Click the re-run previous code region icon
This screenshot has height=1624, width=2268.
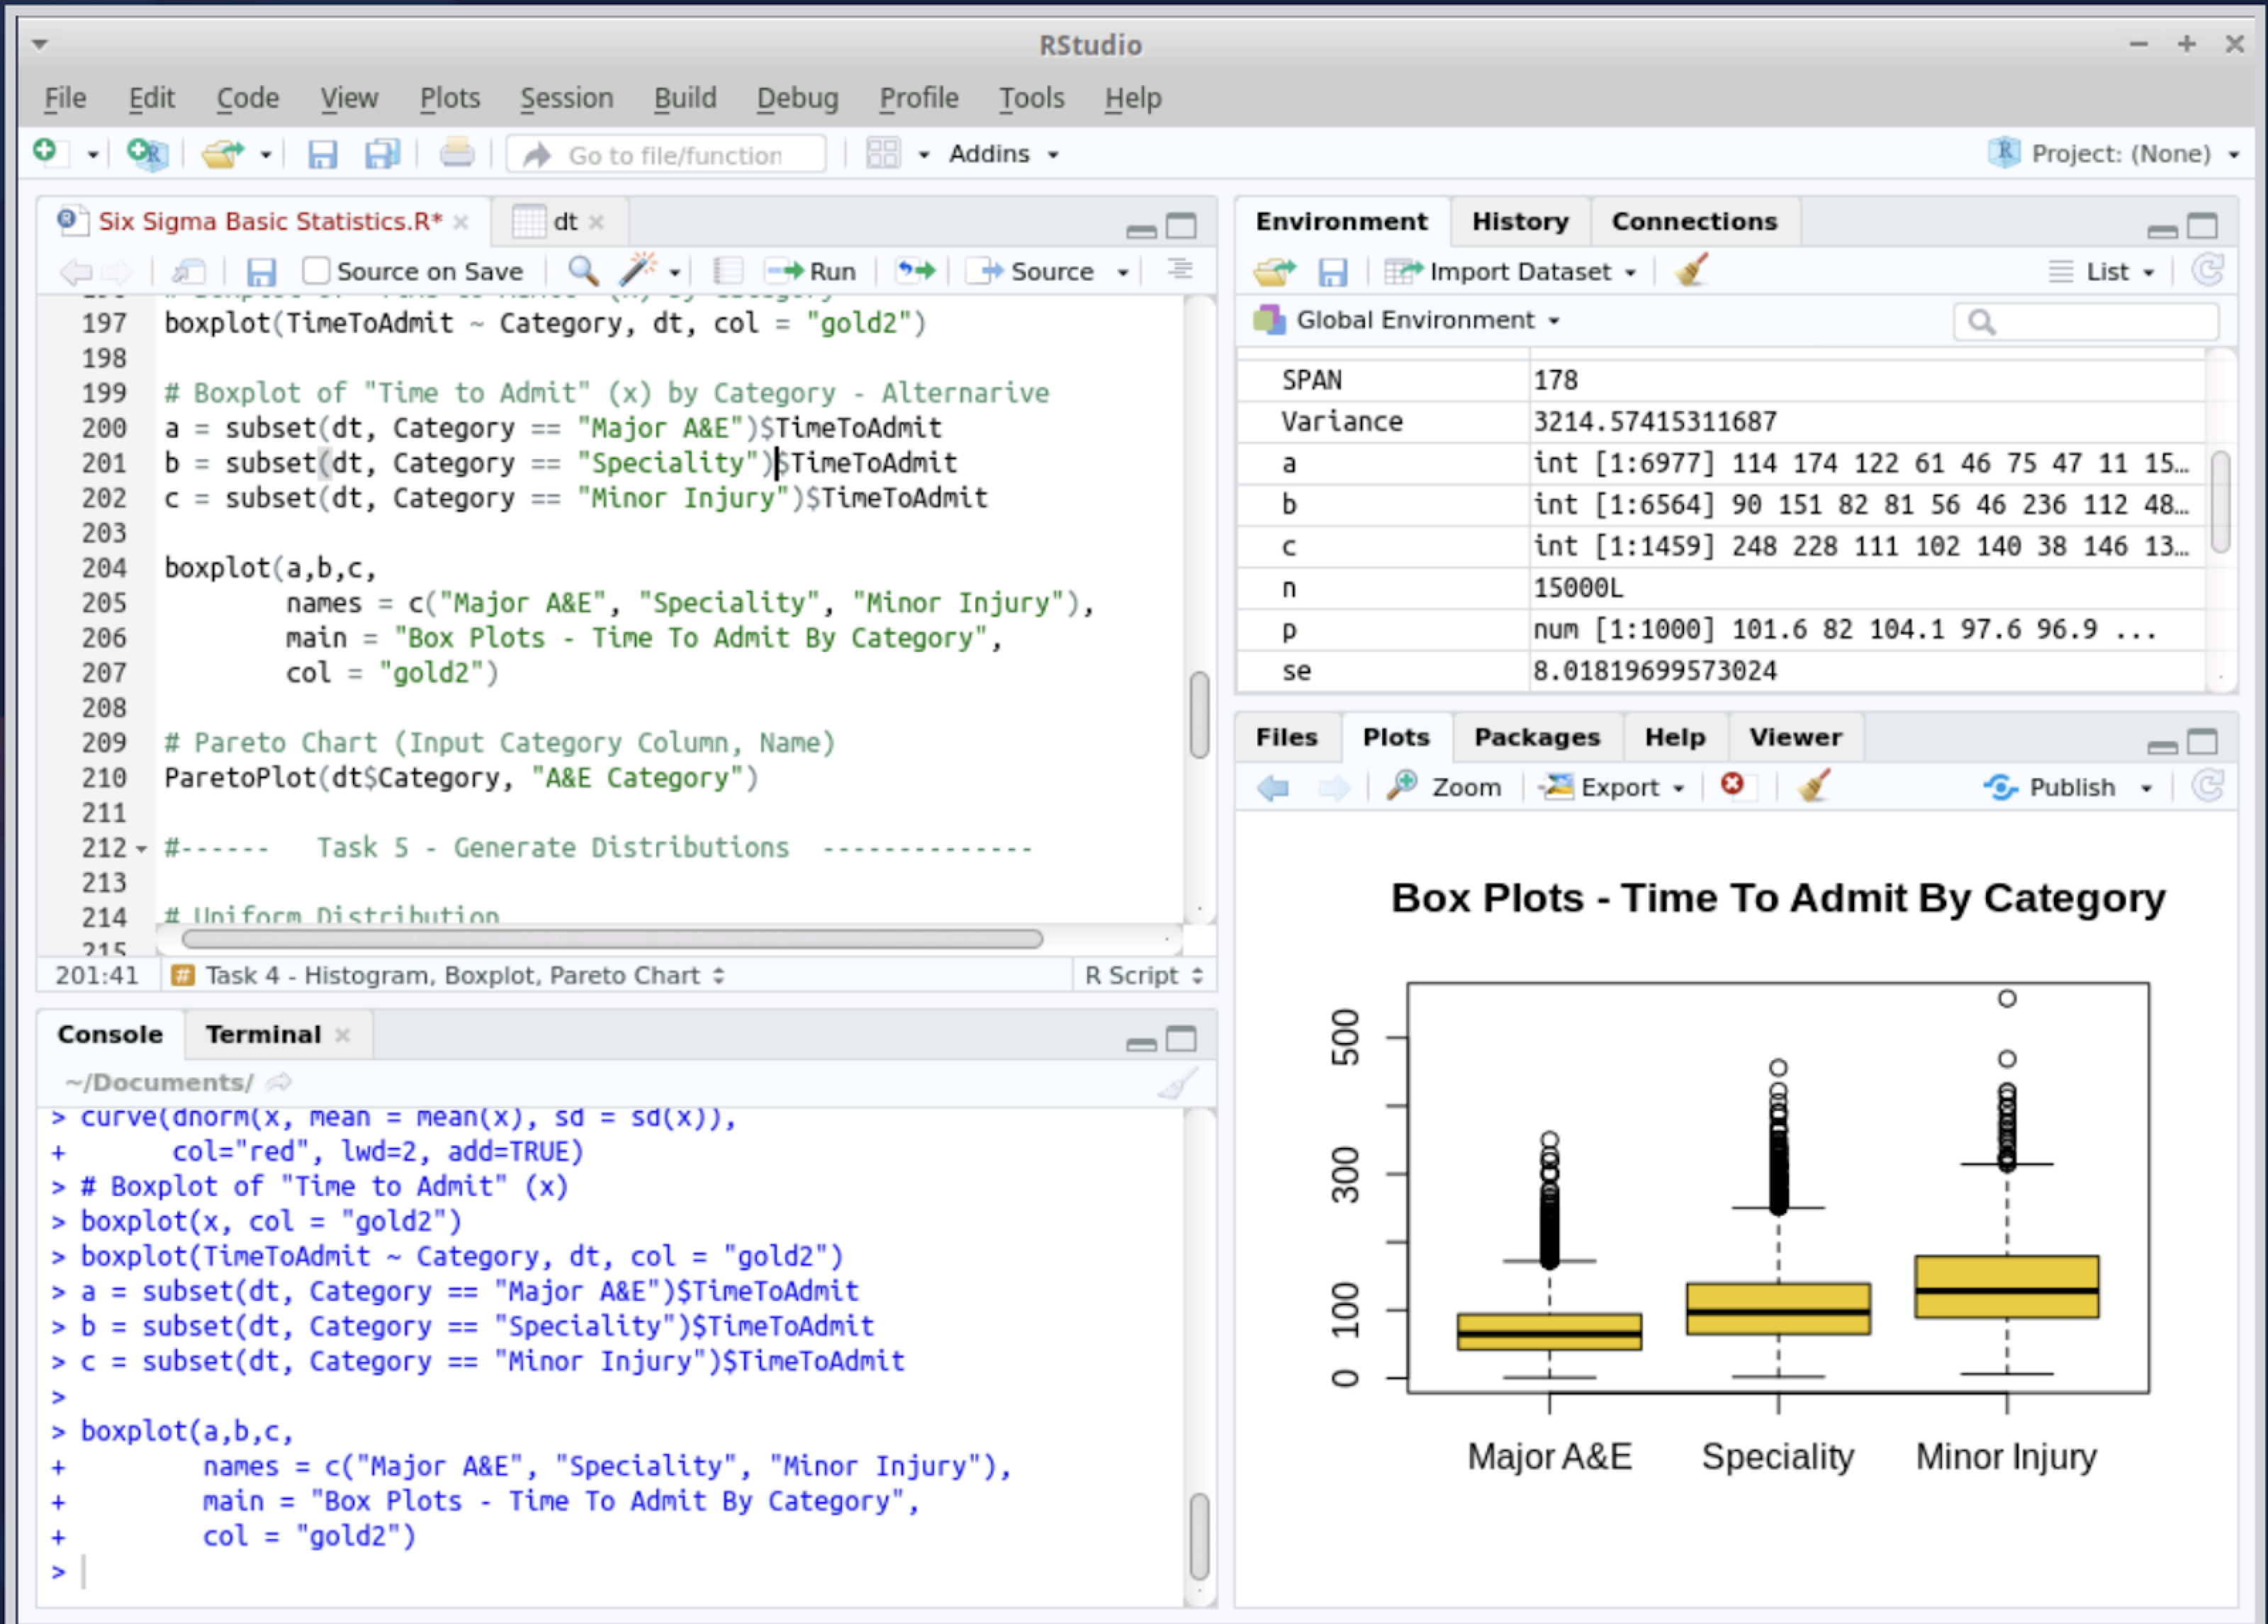915,271
